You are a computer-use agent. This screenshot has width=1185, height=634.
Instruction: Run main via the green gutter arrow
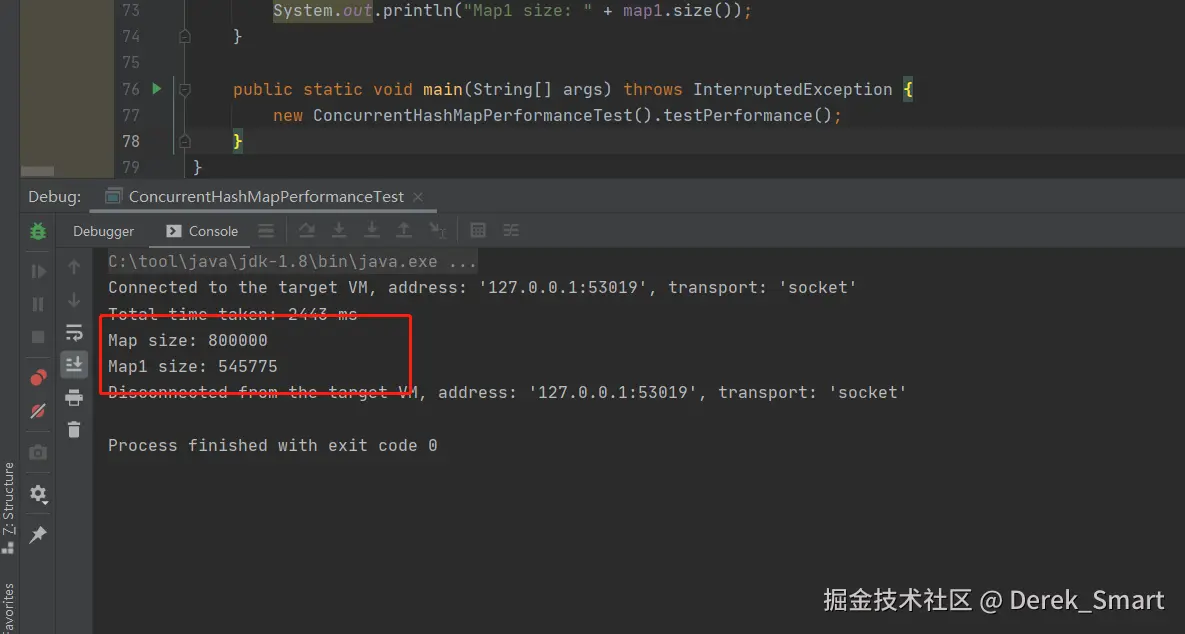(x=157, y=89)
